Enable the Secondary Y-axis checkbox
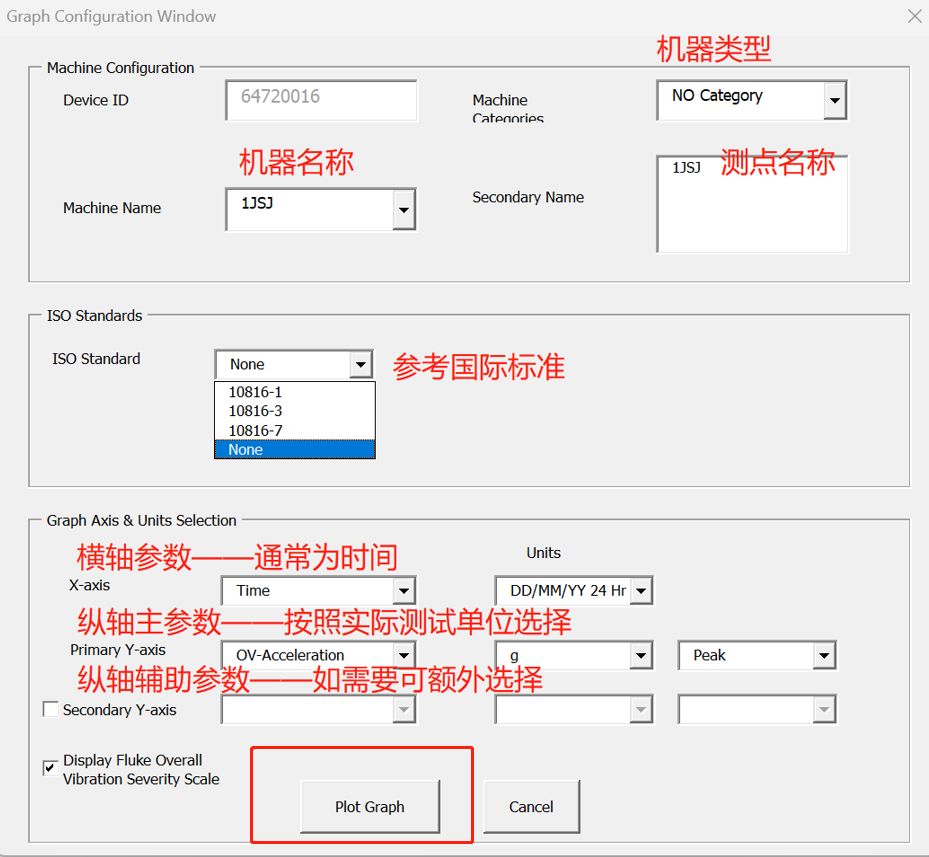 point(51,708)
